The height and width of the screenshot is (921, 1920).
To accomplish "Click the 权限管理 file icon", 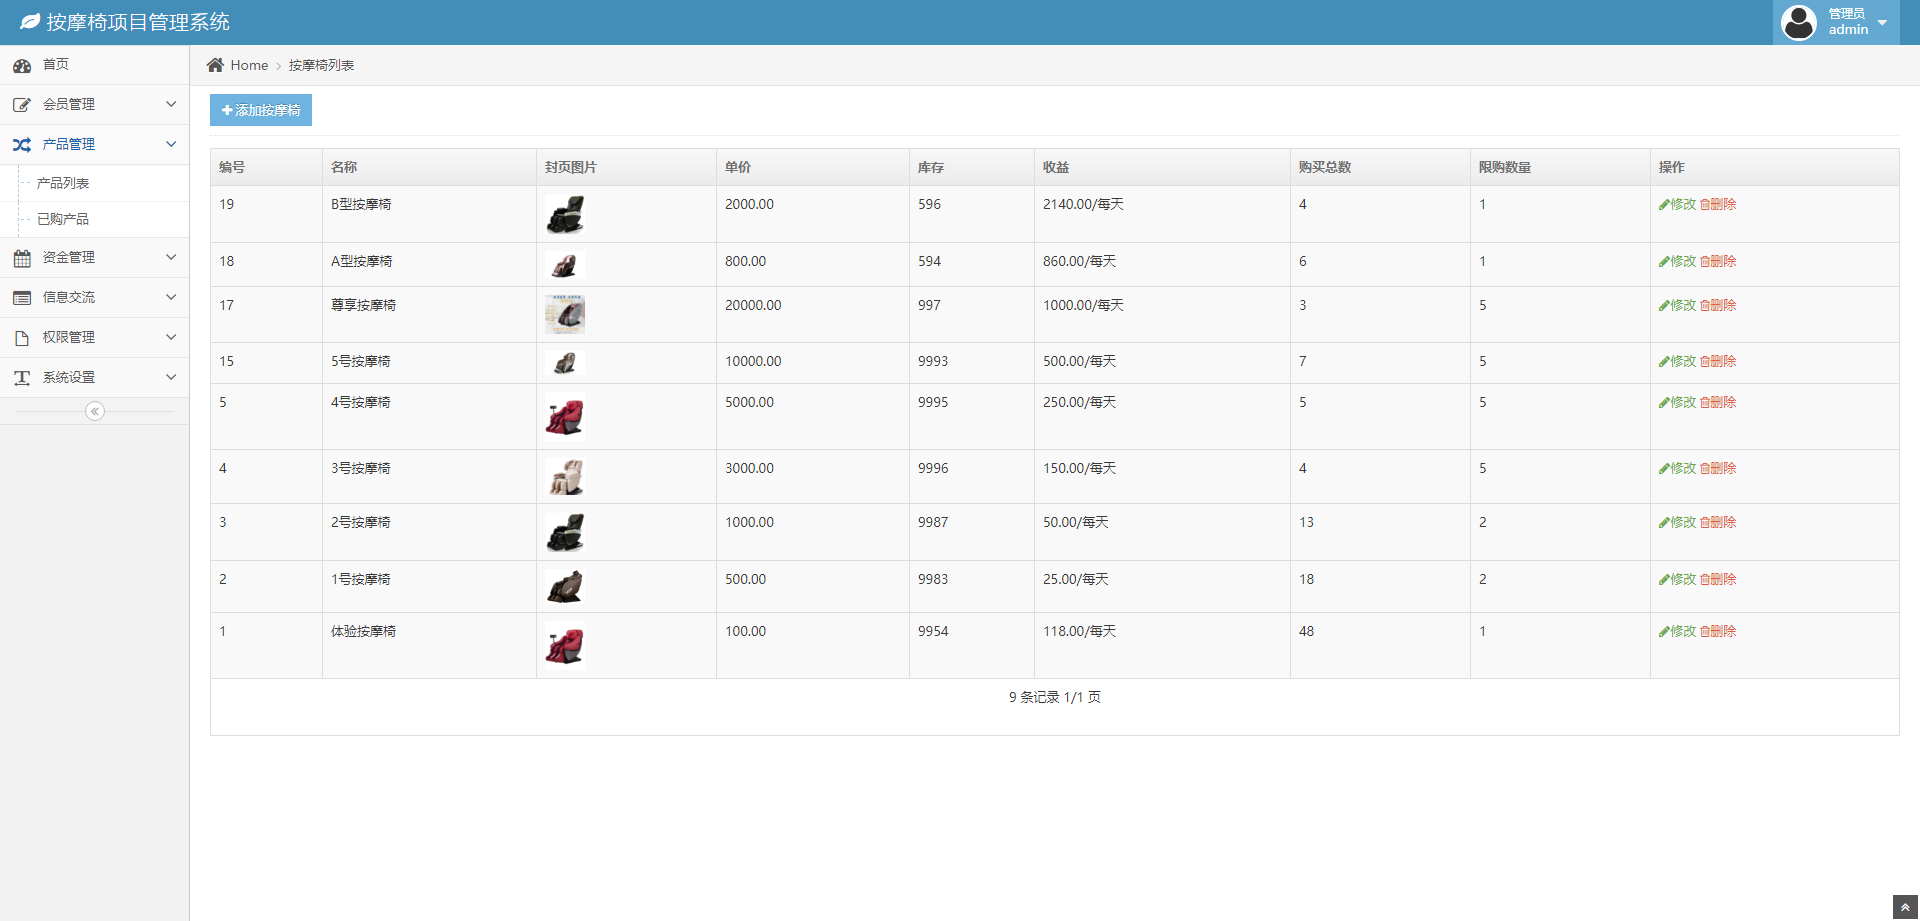I will click(x=22, y=338).
